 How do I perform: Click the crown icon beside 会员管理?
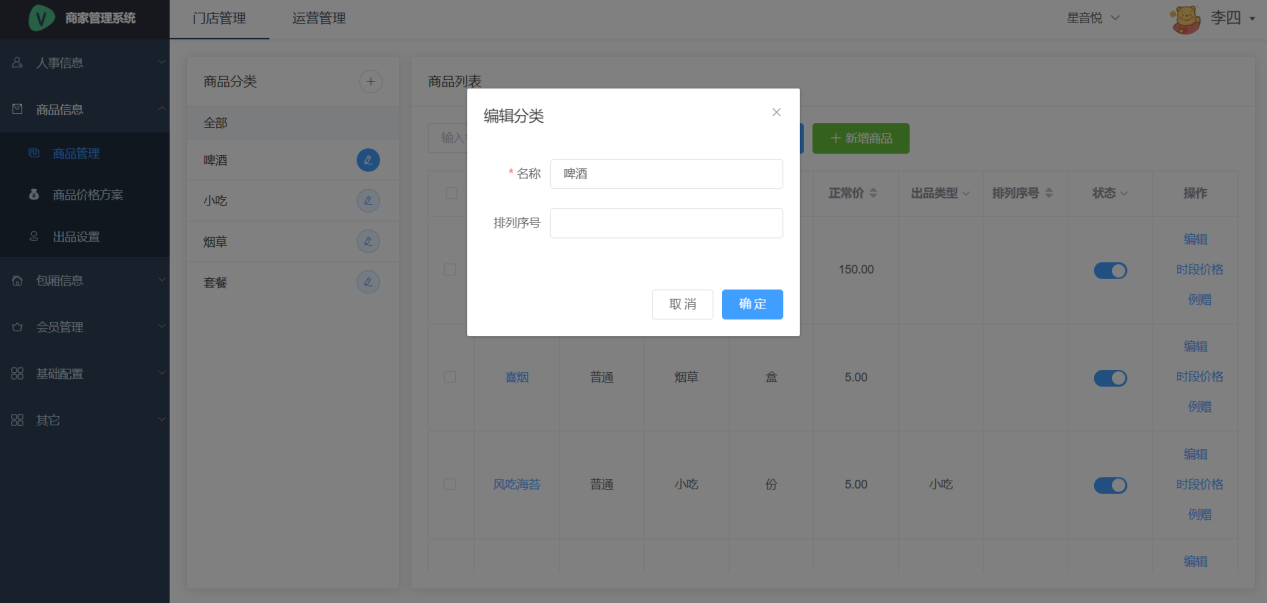pos(17,327)
